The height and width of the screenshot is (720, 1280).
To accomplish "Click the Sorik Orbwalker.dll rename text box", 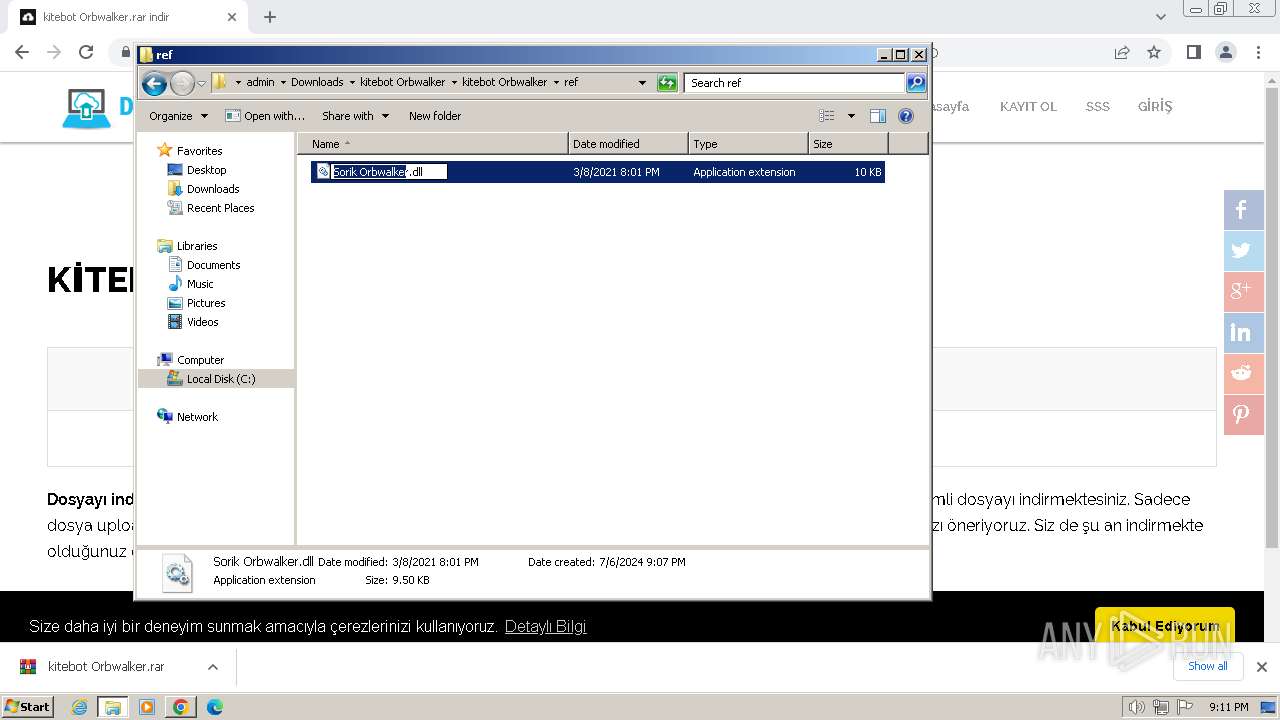I will click(x=390, y=172).
